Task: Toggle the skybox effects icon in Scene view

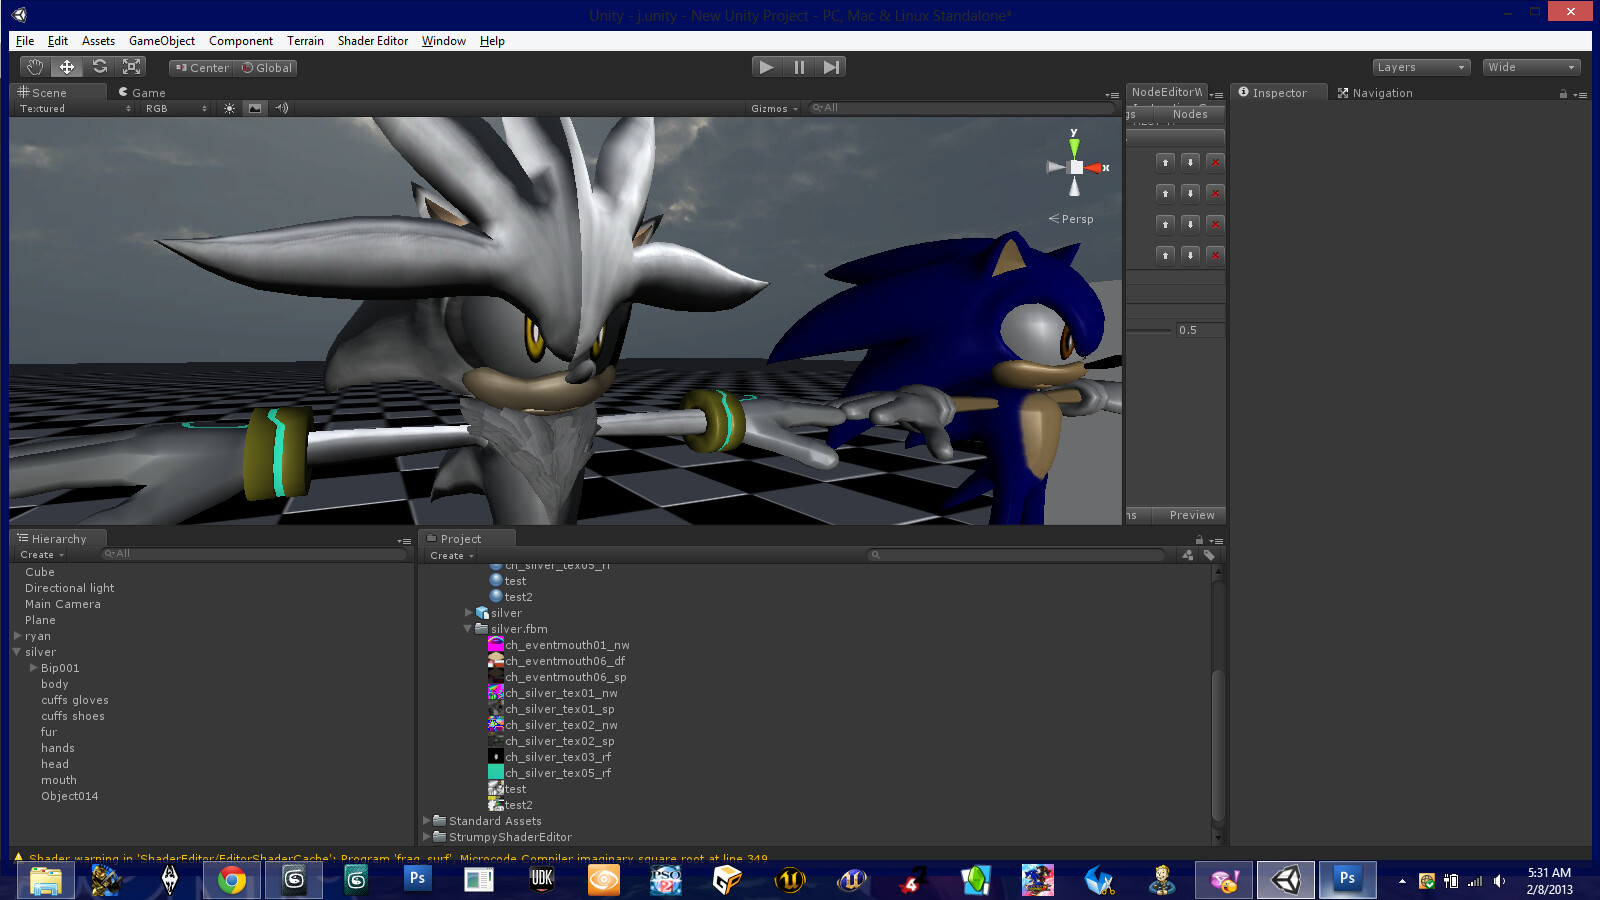Action: pos(254,108)
